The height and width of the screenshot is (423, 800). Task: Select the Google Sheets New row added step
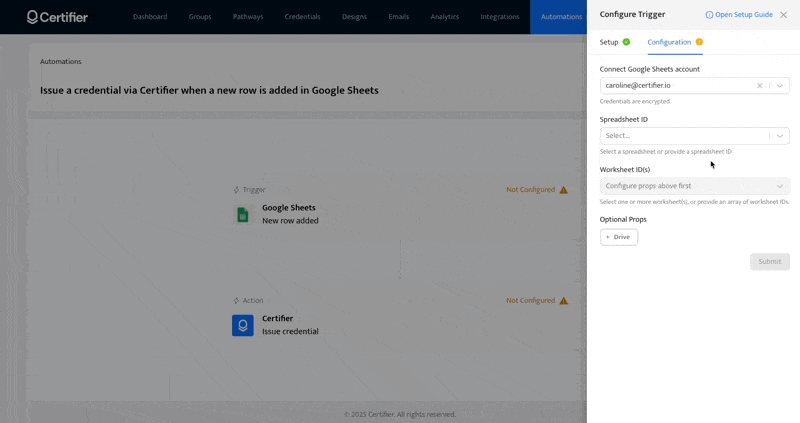coord(290,214)
